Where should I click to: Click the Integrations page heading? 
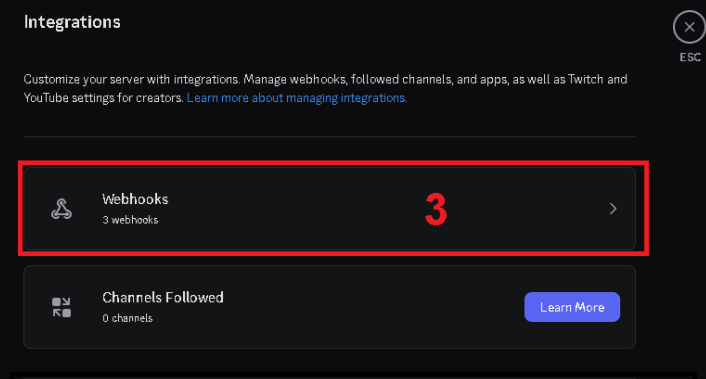click(72, 22)
